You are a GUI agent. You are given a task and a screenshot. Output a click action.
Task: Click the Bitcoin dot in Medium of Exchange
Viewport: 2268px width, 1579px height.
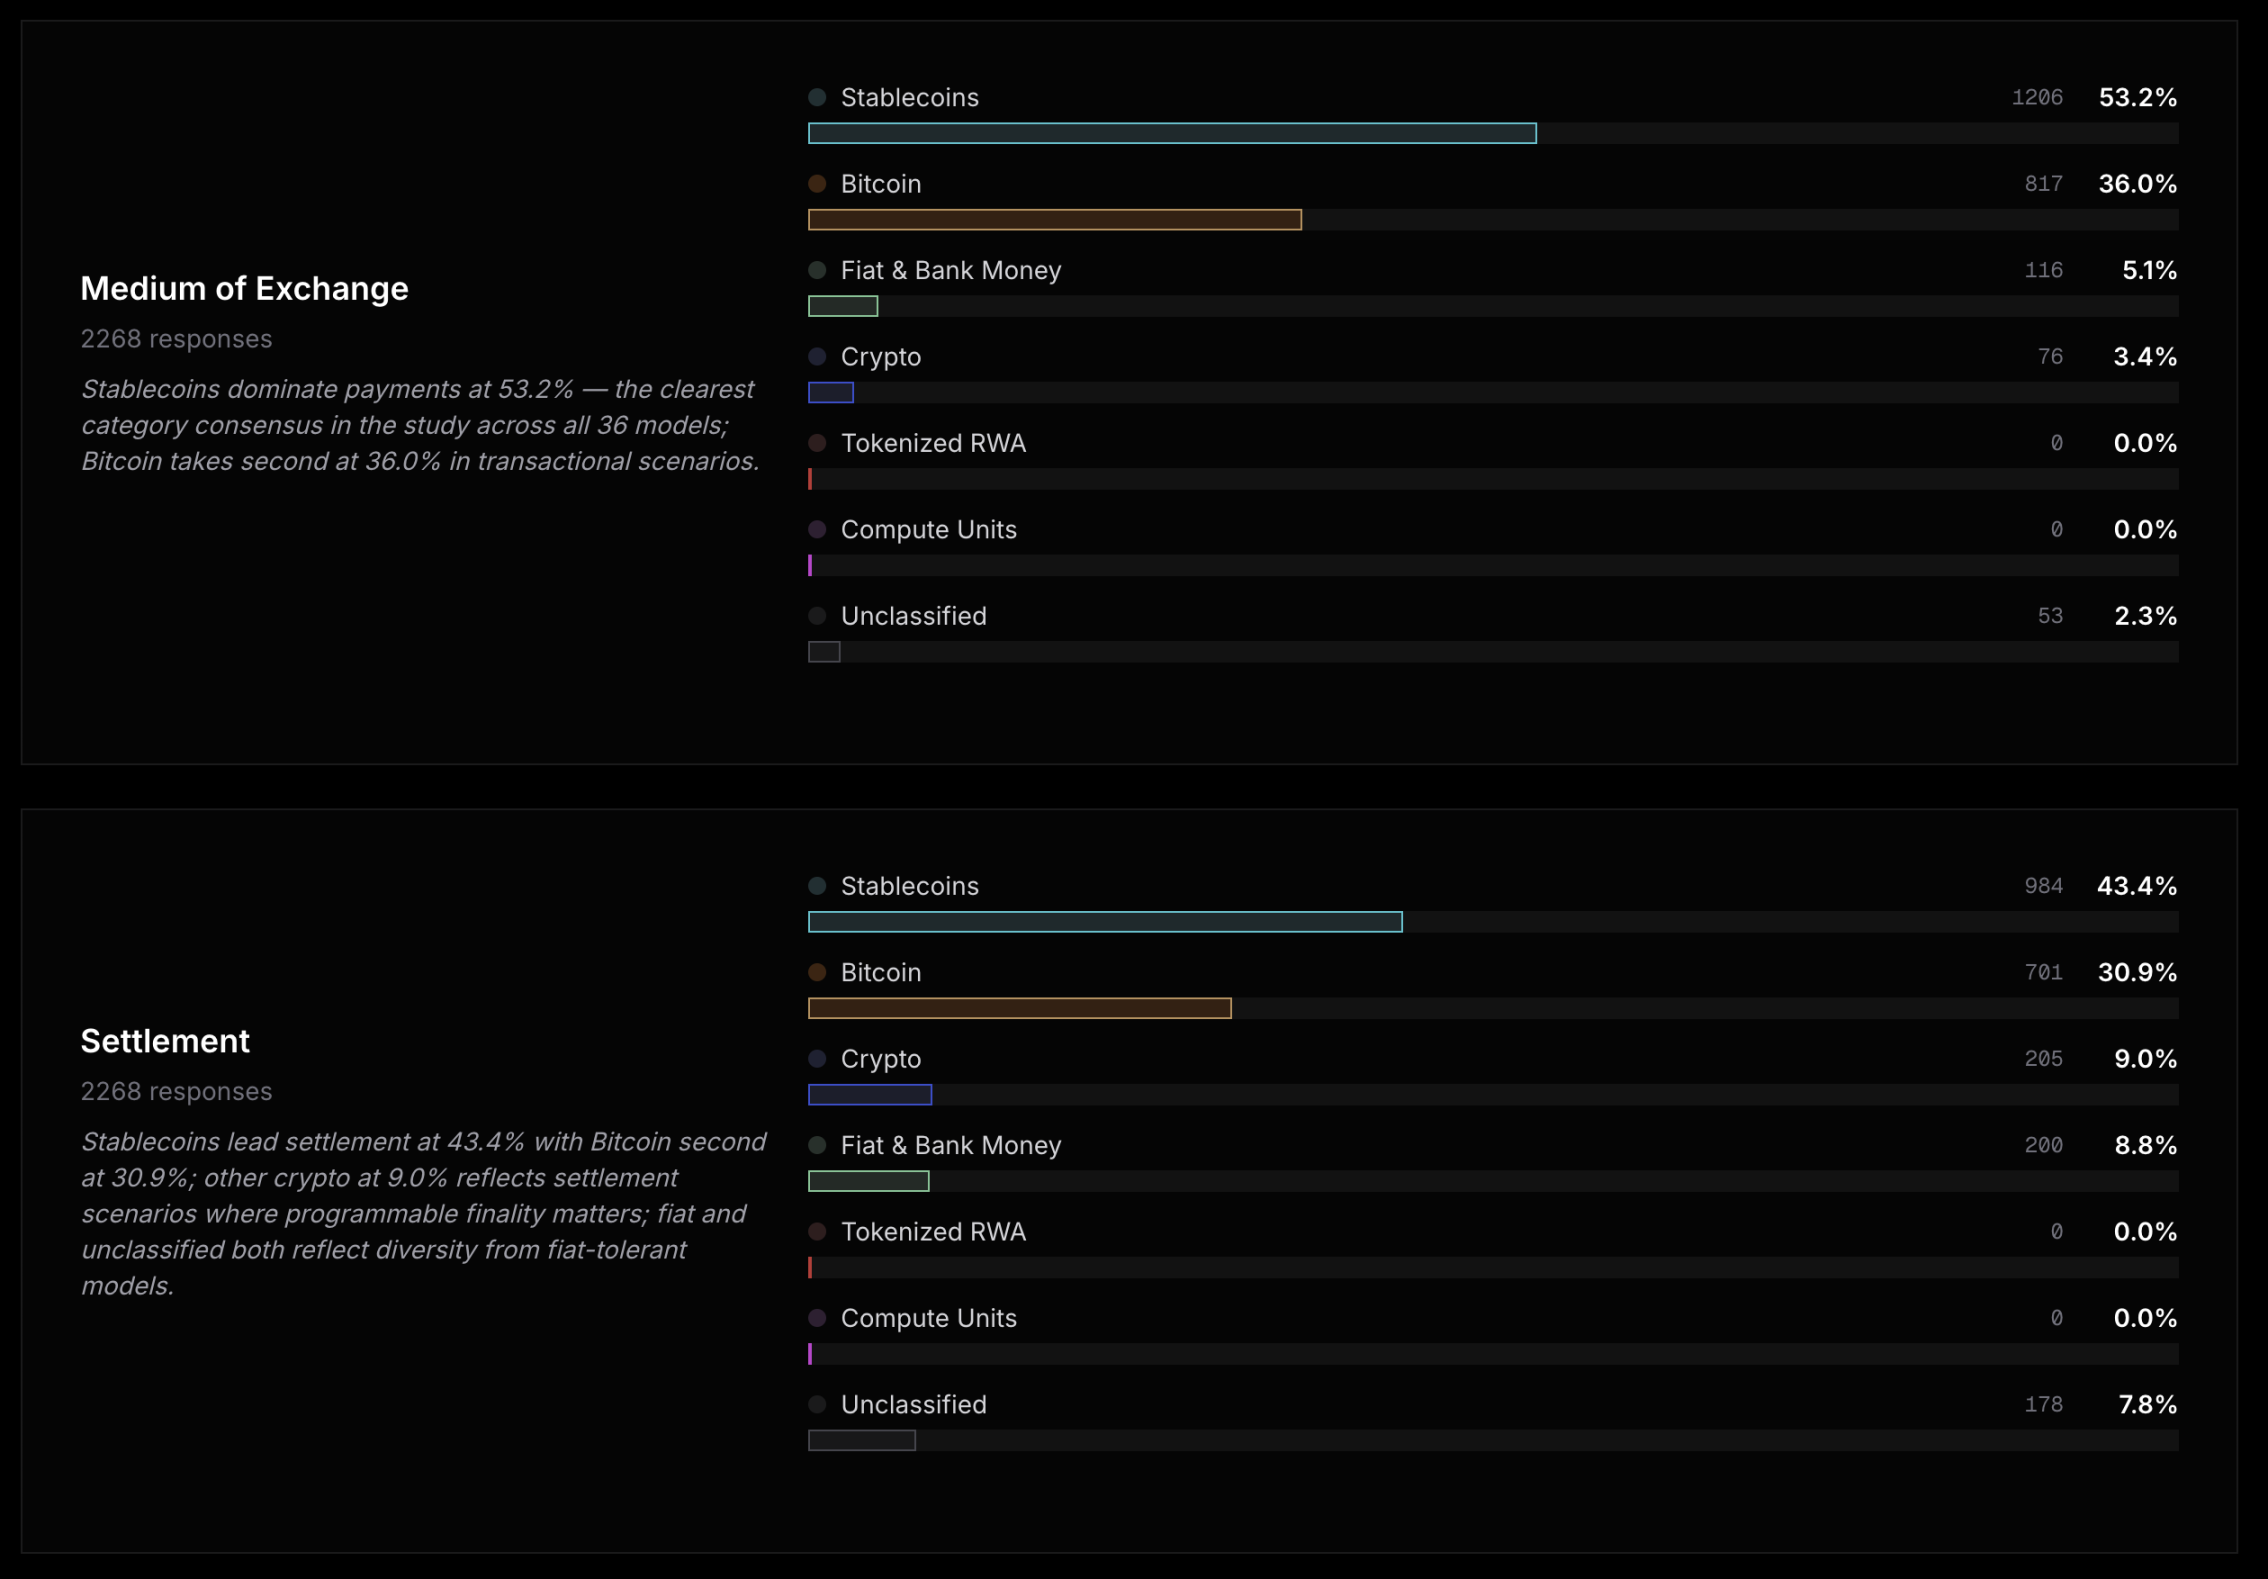click(x=817, y=184)
